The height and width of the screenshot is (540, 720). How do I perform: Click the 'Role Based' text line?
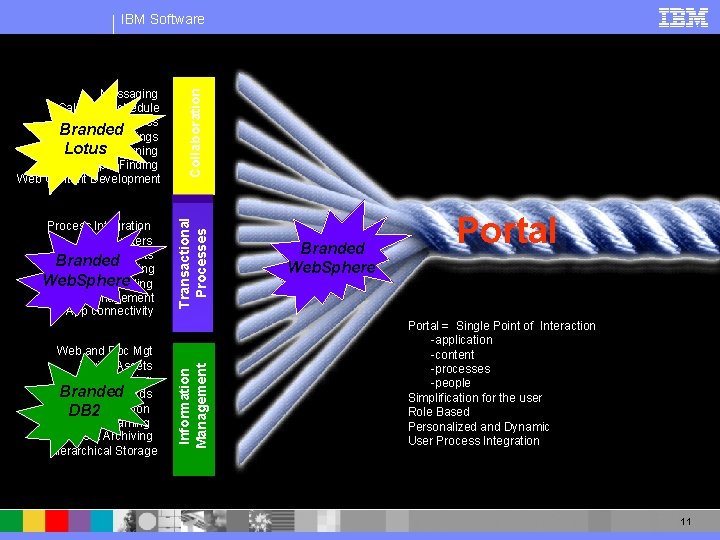(439, 412)
